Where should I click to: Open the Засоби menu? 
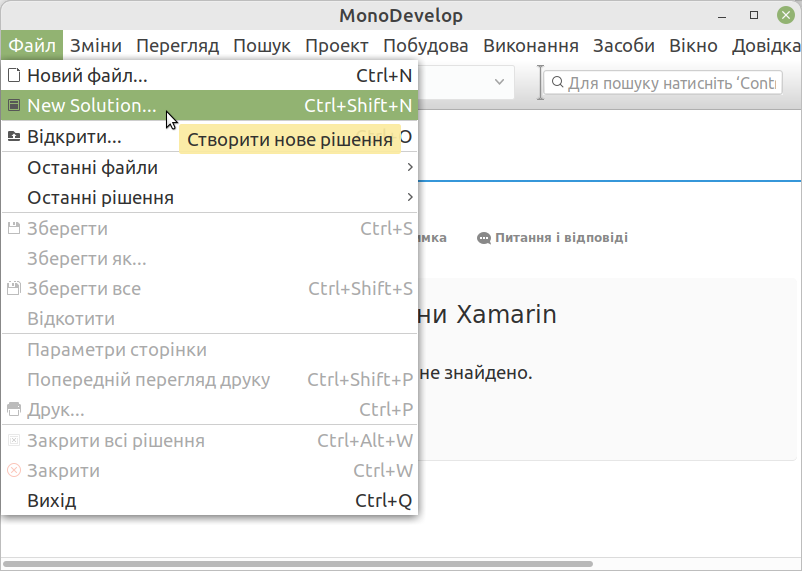coord(623,46)
